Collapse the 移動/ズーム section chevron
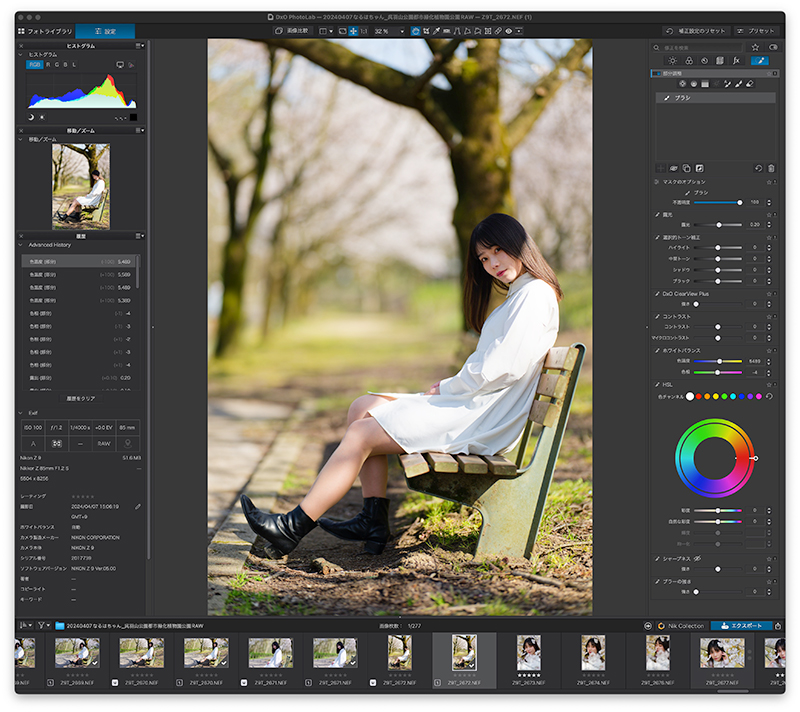This screenshot has height=712, width=800. point(20,139)
